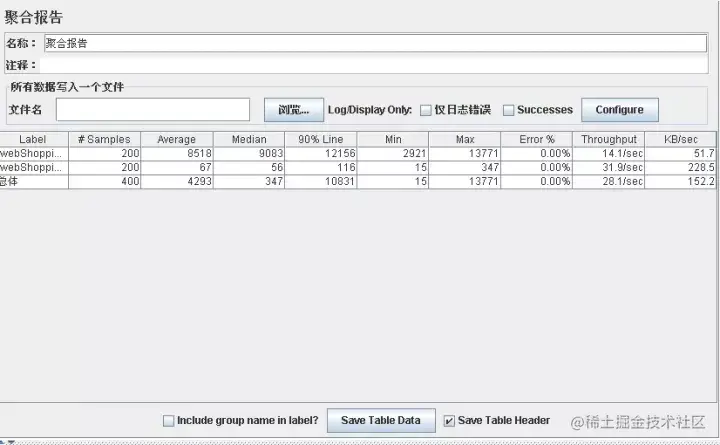
Task: Click the Save Table Data button
Action: click(381, 420)
